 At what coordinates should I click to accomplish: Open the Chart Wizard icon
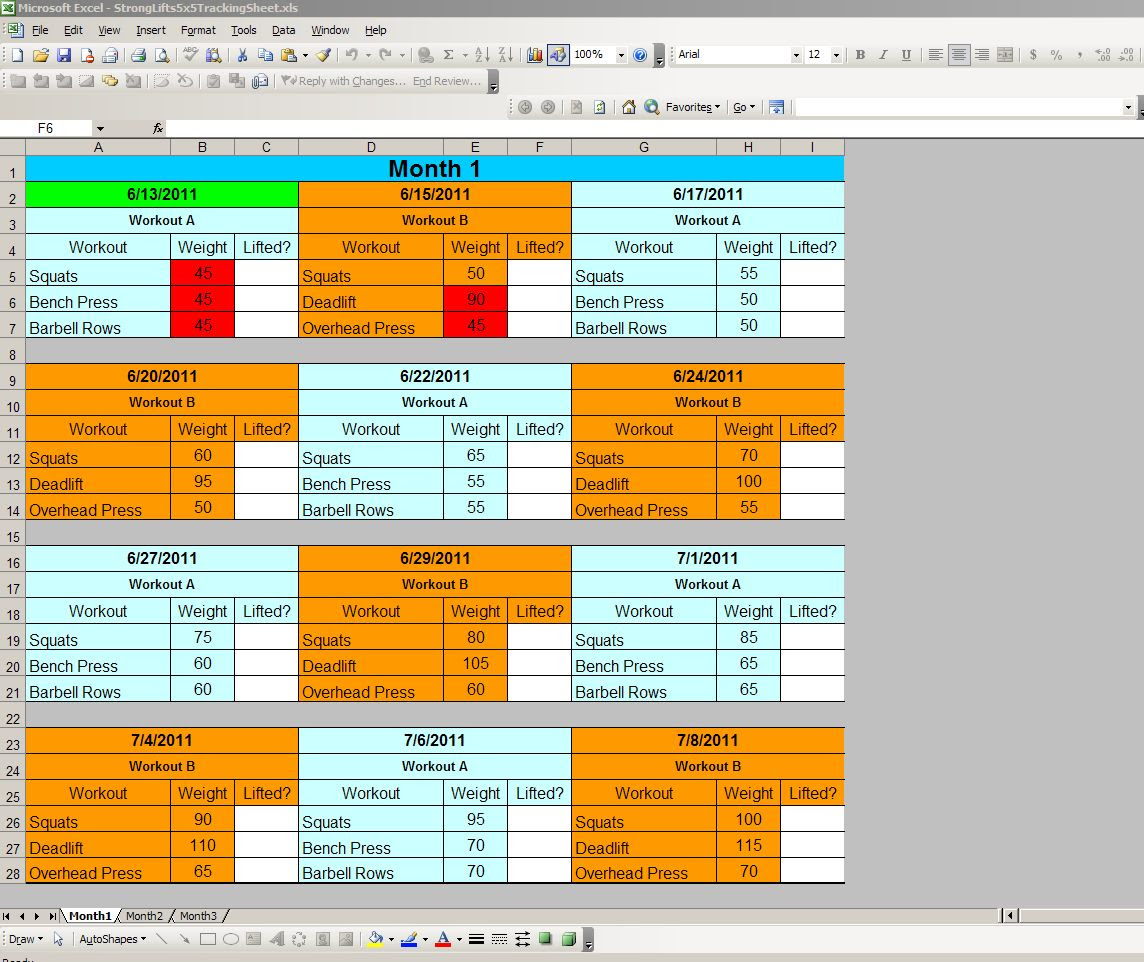pos(535,55)
